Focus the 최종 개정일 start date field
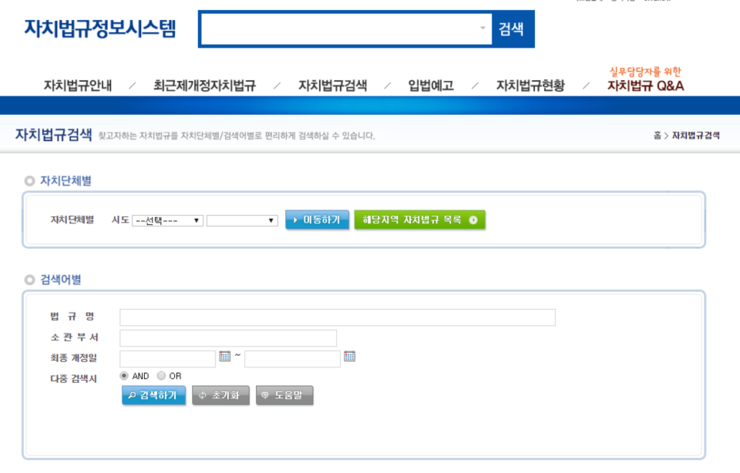The width and height of the screenshot is (740, 473). [x=168, y=359]
